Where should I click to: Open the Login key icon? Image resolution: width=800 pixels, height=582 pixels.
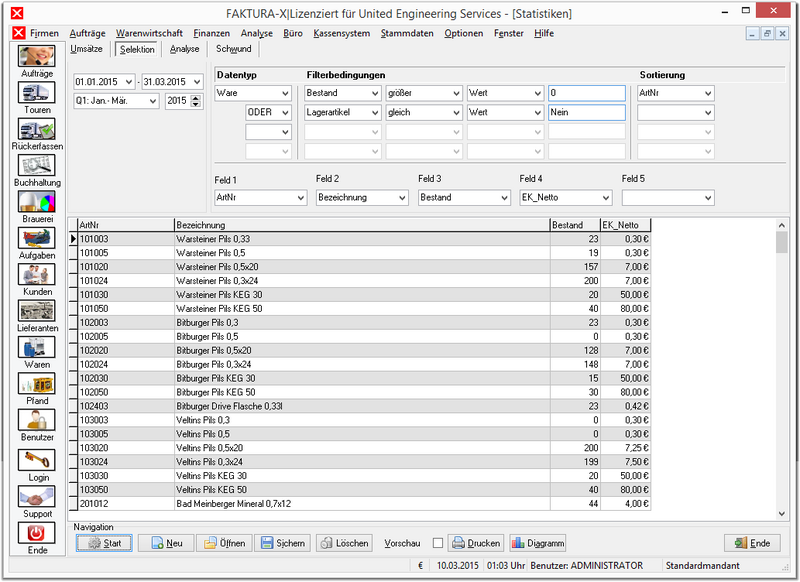pyautogui.click(x=37, y=460)
